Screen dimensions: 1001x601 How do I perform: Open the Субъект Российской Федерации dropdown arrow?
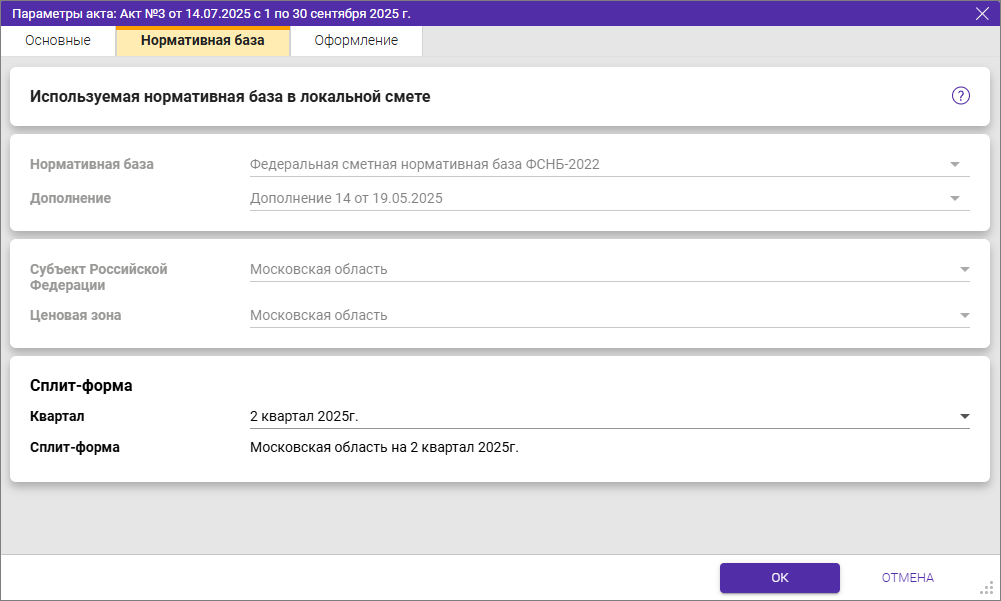tap(964, 269)
